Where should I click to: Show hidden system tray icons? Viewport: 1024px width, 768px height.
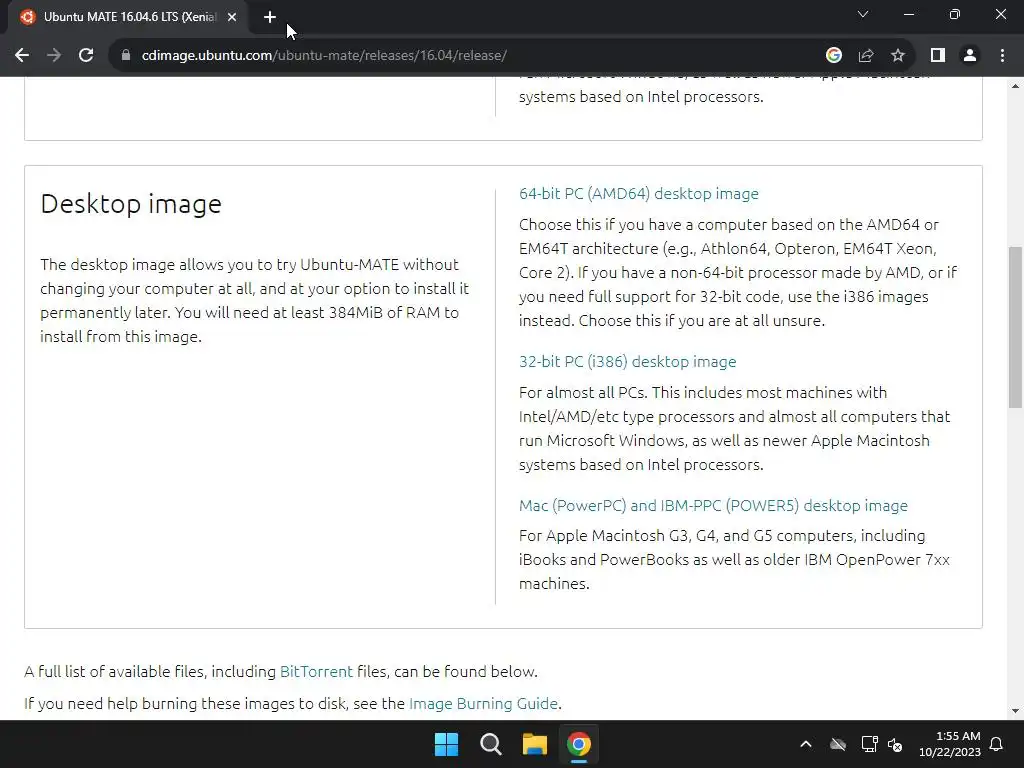(806, 744)
